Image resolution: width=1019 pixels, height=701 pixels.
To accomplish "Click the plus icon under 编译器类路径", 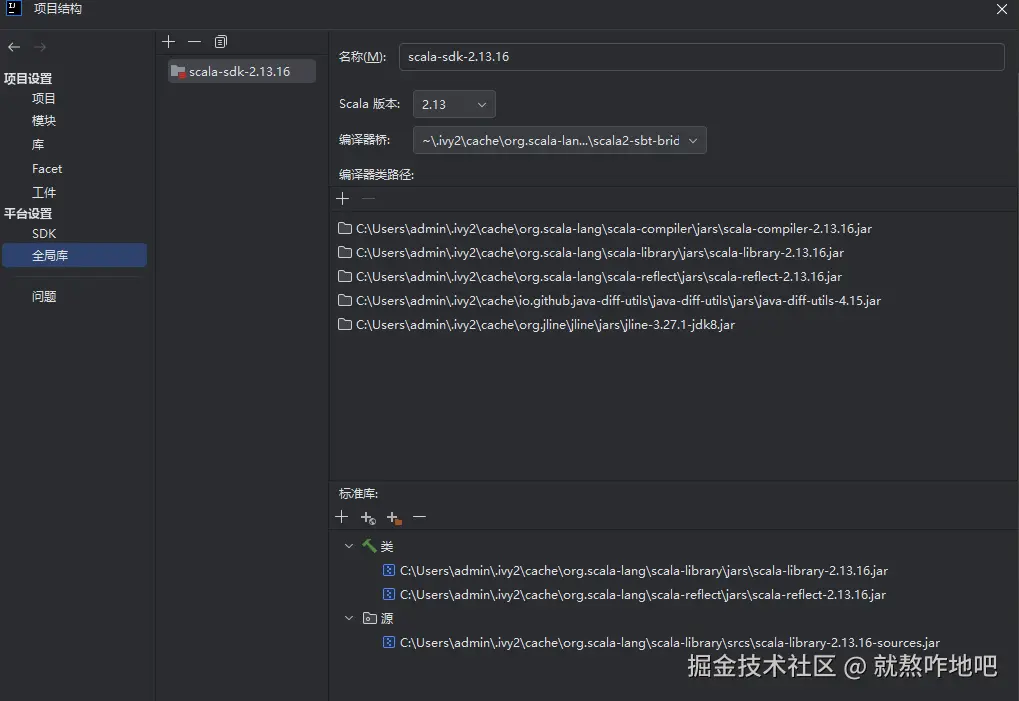I will tap(343, 199).
